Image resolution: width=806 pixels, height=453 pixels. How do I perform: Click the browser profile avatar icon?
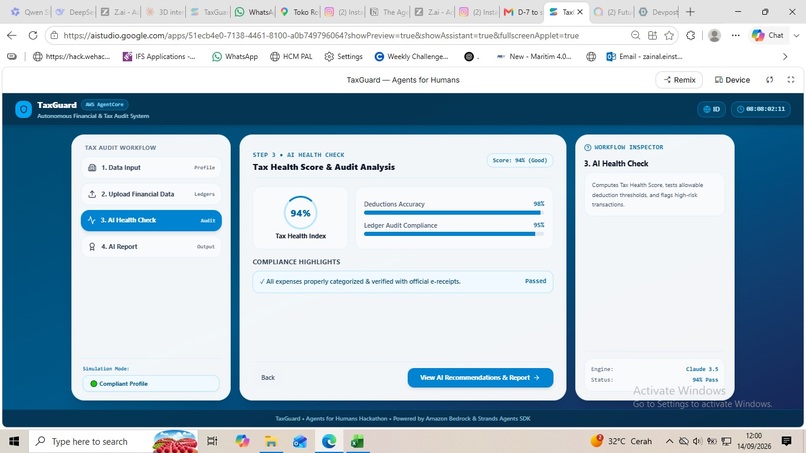pos(714,35)
